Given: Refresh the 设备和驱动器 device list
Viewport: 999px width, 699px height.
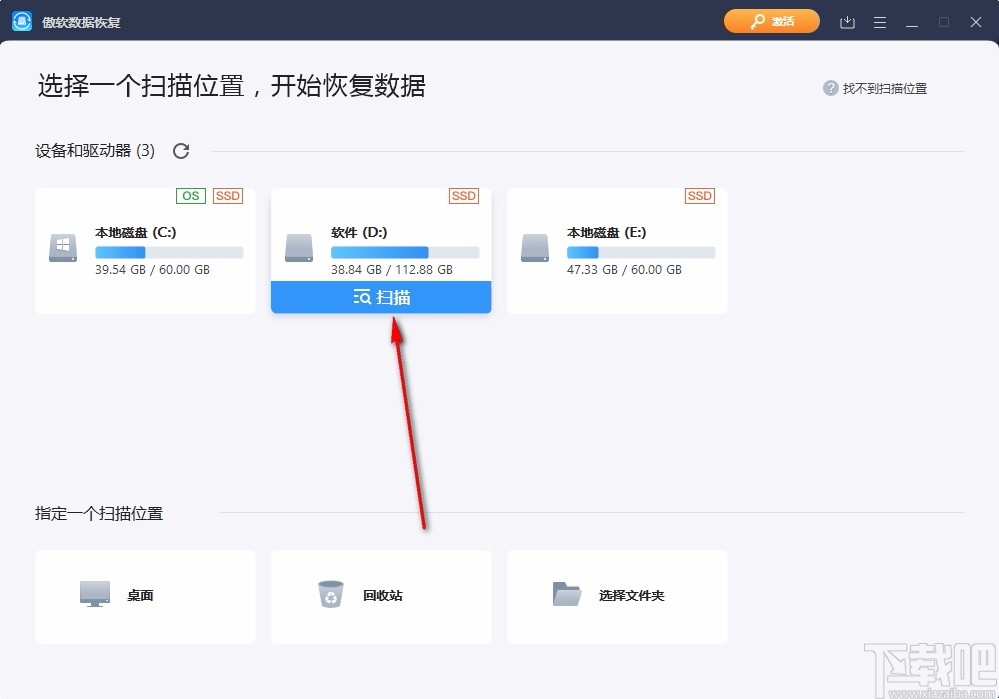Looking at the screenshot, I should click(181, 150).
